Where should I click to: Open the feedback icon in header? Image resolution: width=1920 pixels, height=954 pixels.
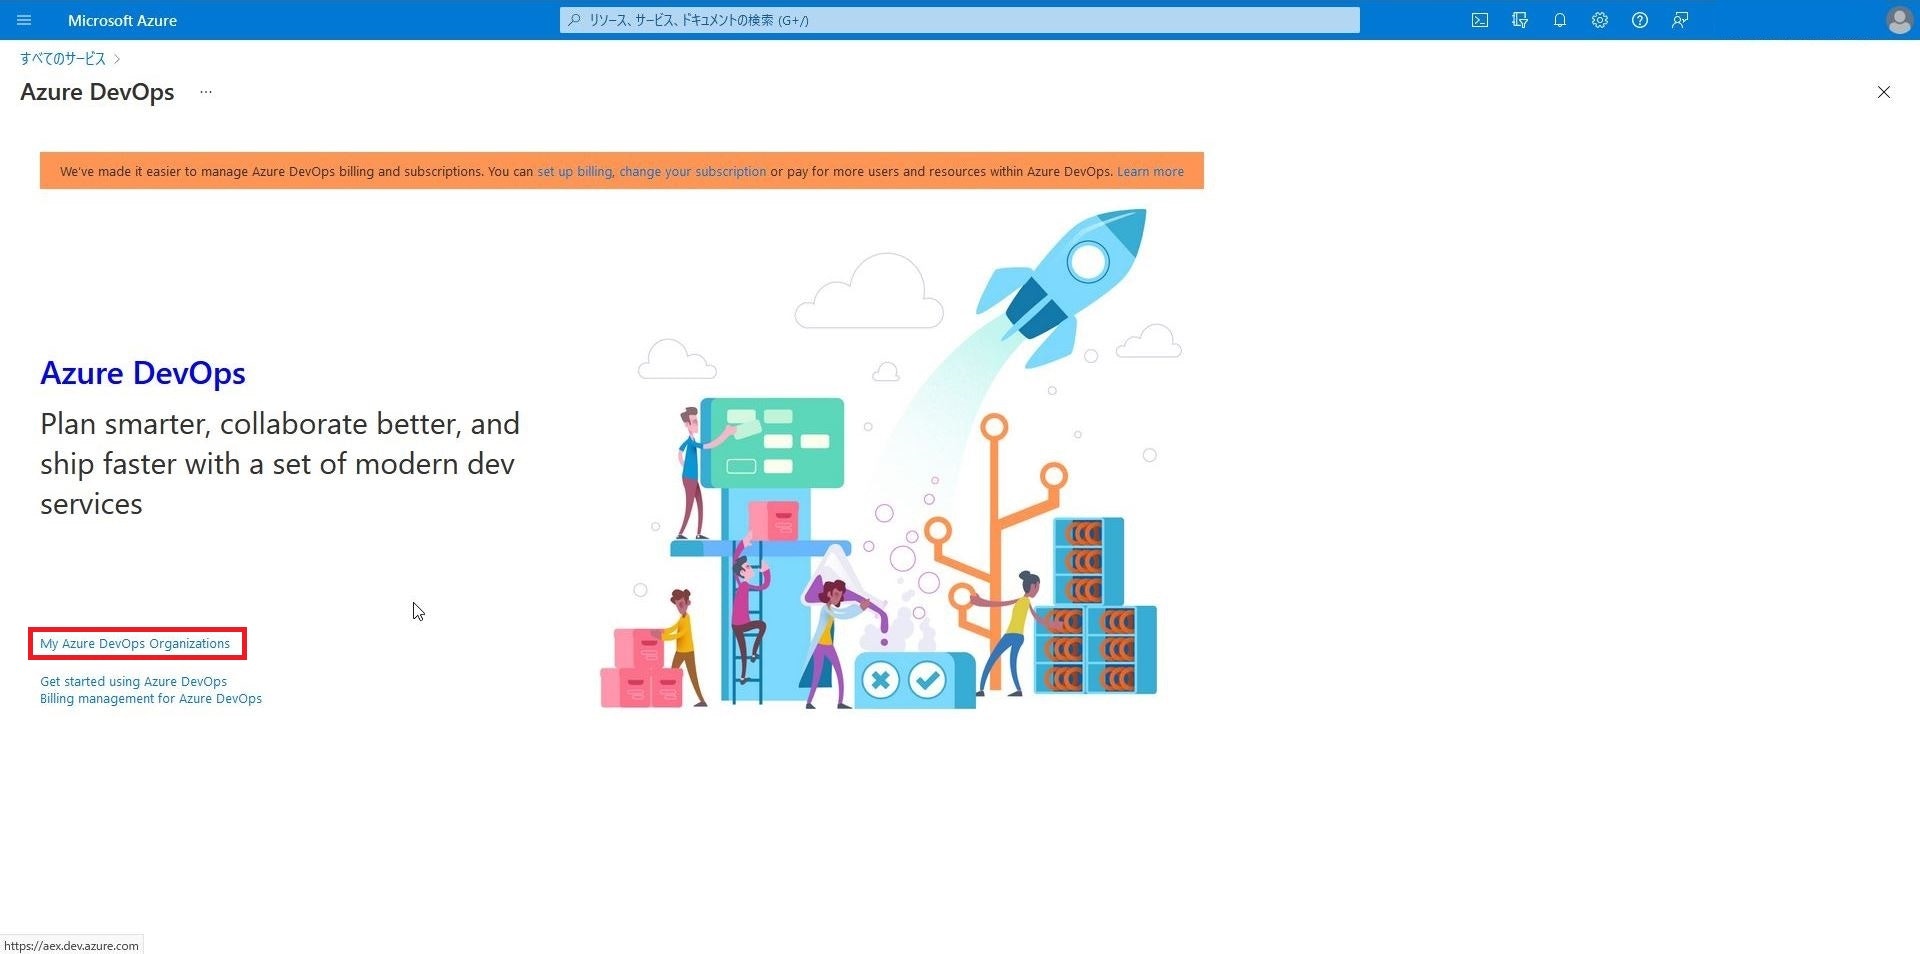click(x=1680, y=20)
